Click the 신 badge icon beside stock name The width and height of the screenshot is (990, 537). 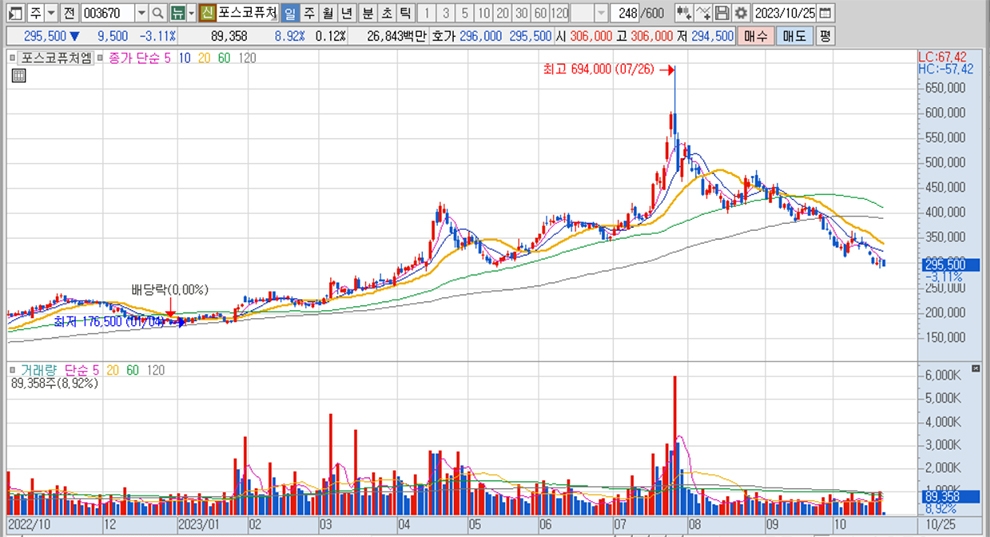207,13
